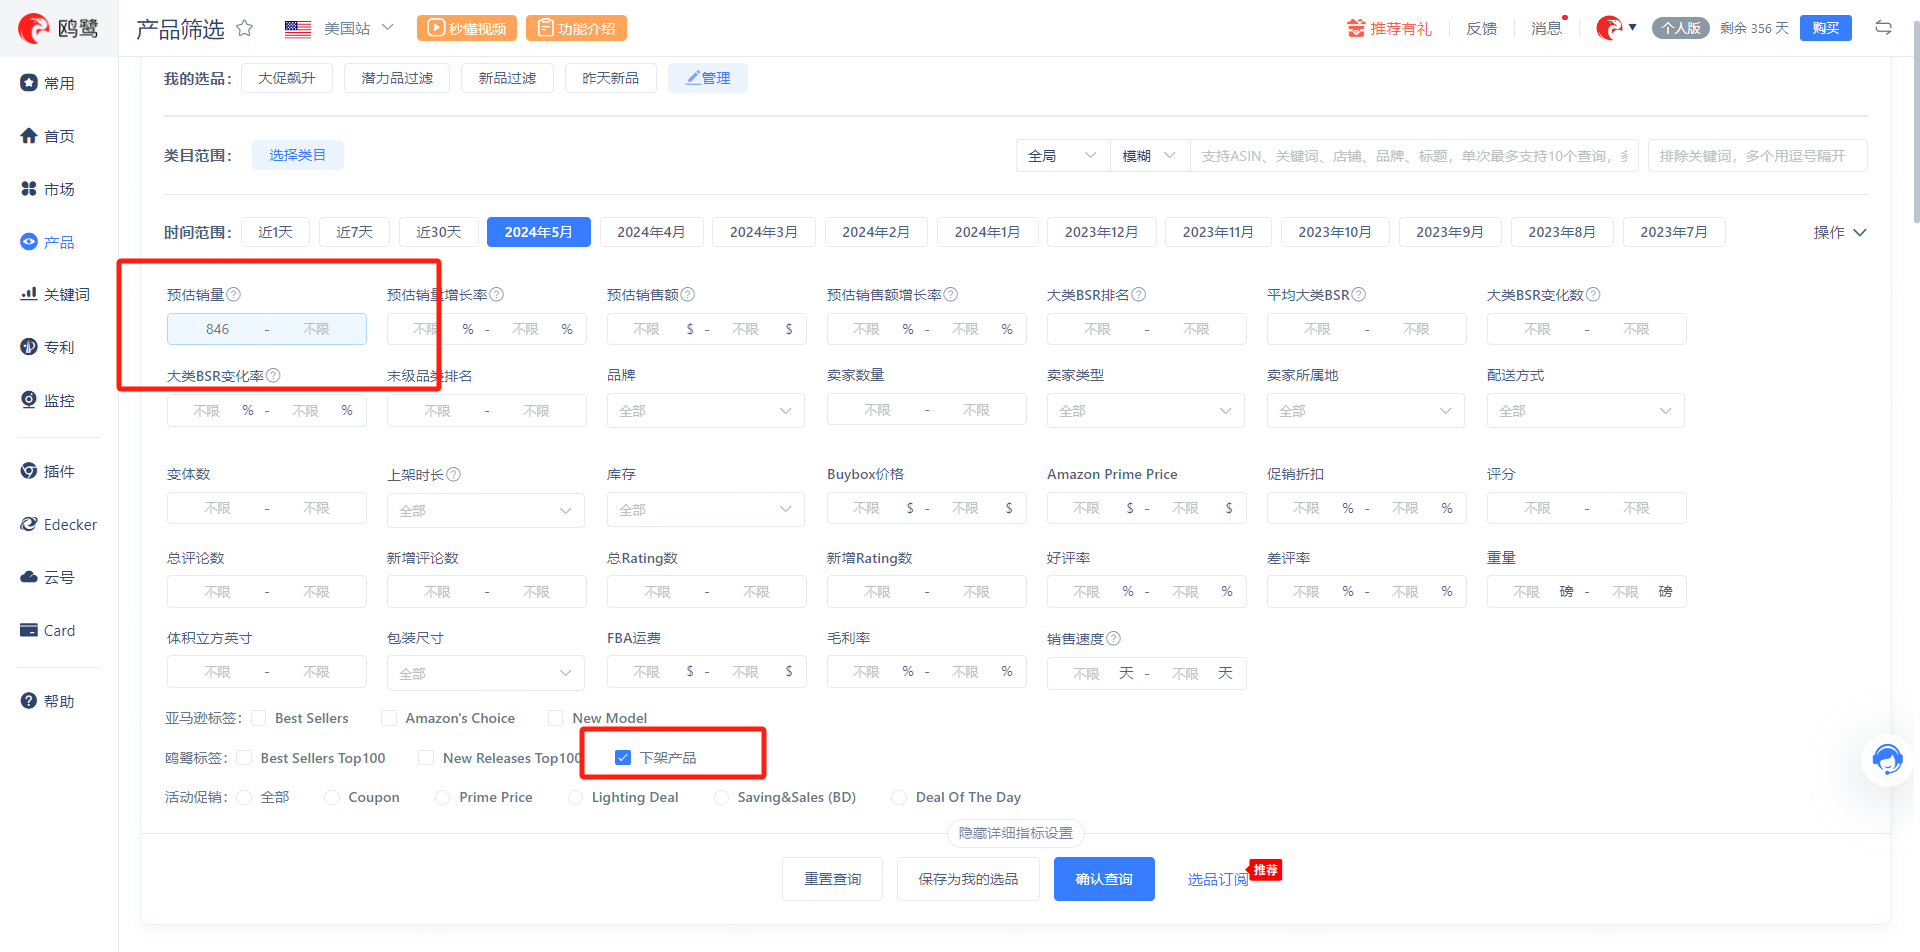Click the 排除关键词 input field
The width and height of the screenshot is (1920, 952).
click(1757, 155)
